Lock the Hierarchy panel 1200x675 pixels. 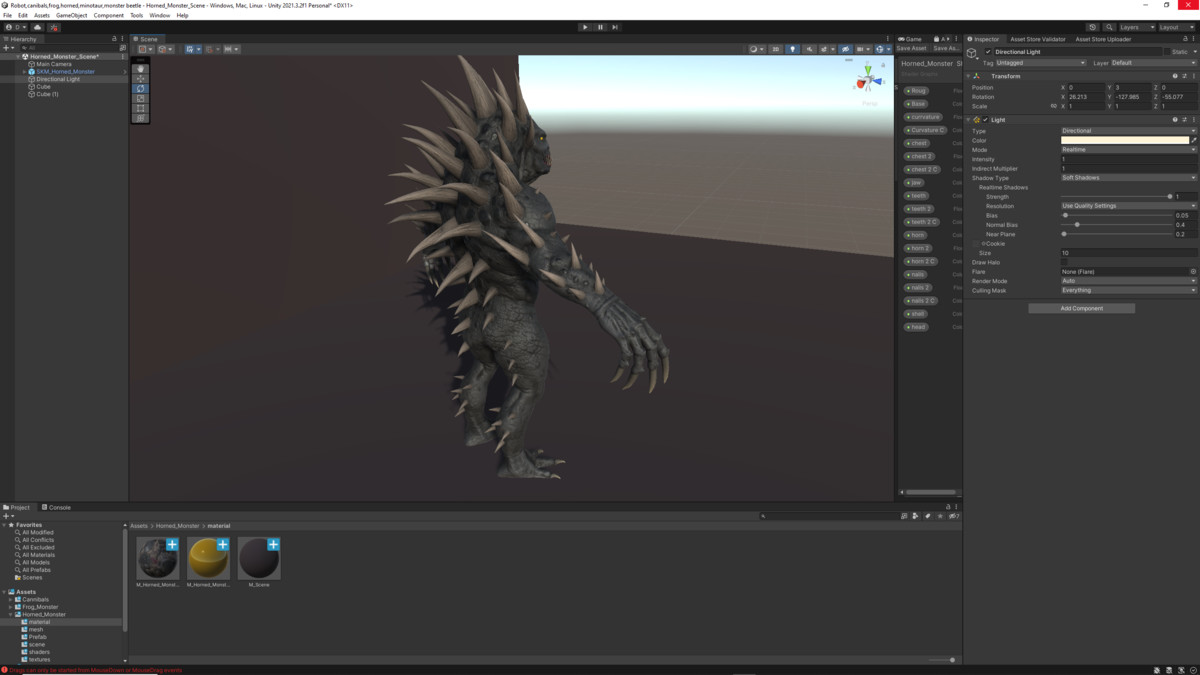click(x=114, y=39)
